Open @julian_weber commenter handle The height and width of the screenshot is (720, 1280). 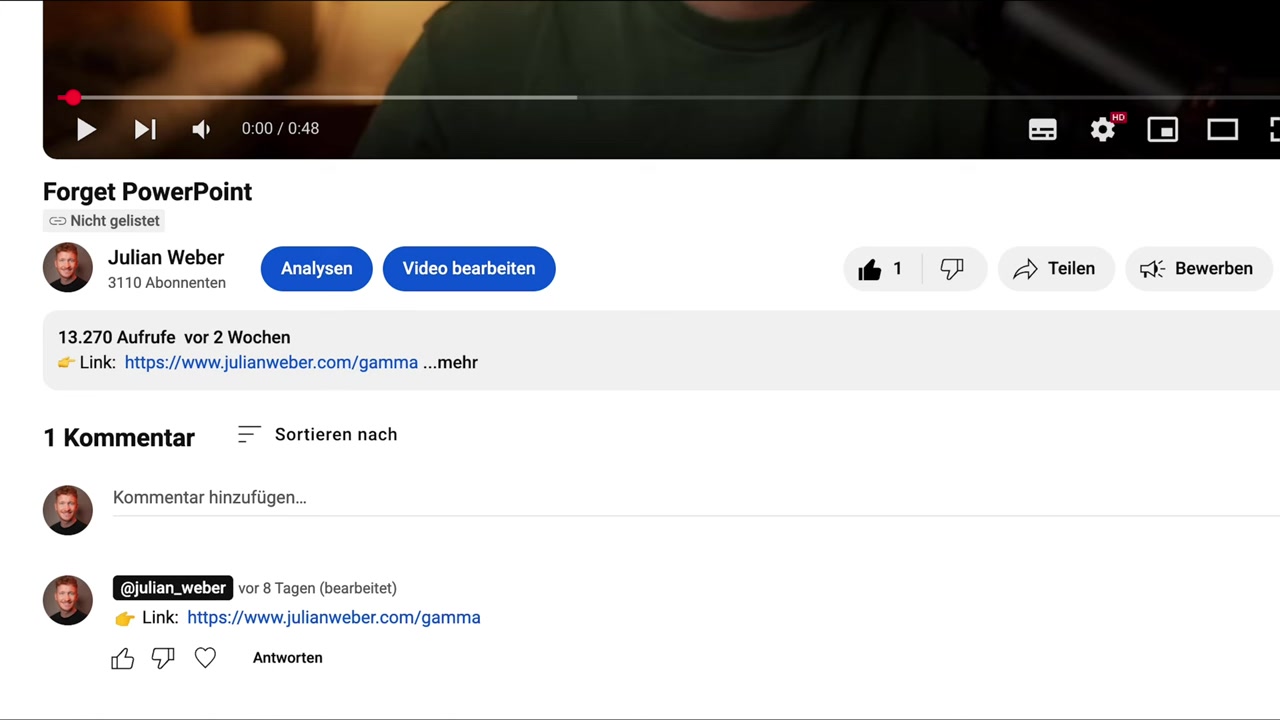pyautogui.click(x=173, y=588)
